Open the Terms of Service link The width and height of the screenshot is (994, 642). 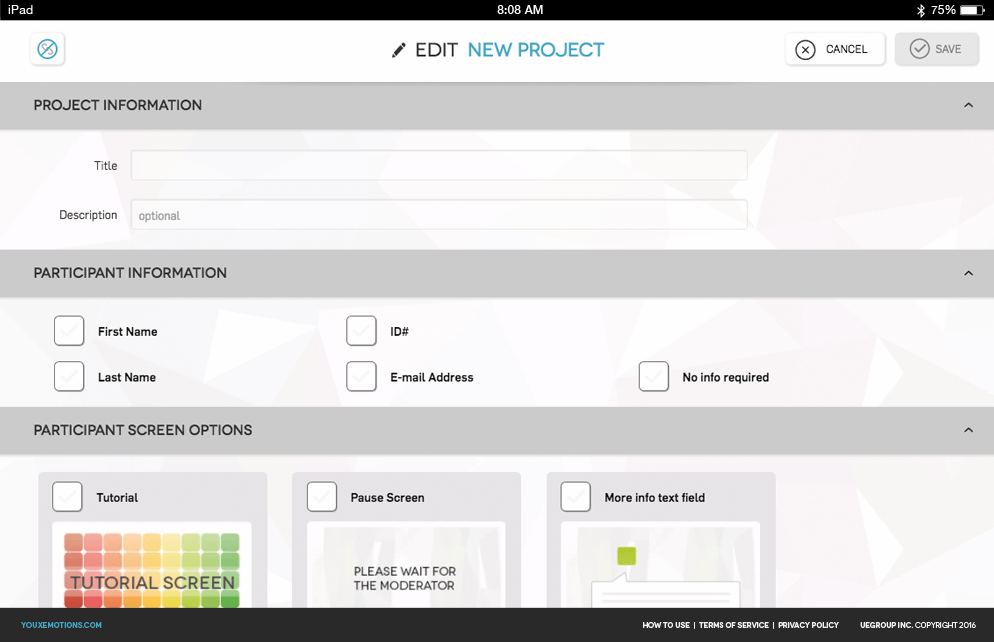[x=734, y=625]
